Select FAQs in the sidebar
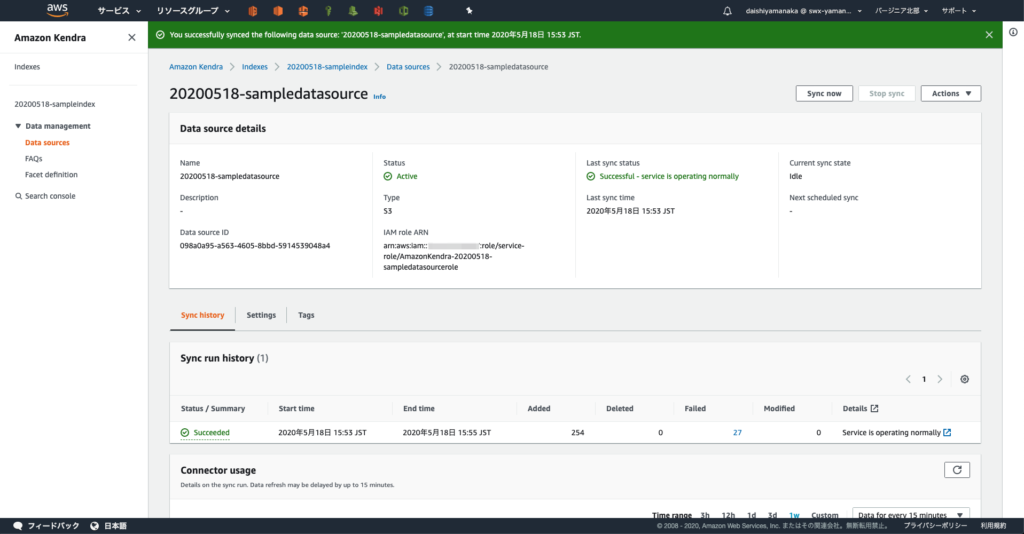 pyautogui.click(x=33, y=158)
